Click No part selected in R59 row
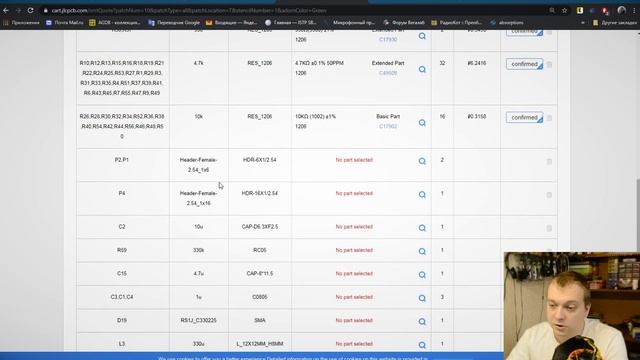This screenshot has width=640, height=360. (354, 250)
